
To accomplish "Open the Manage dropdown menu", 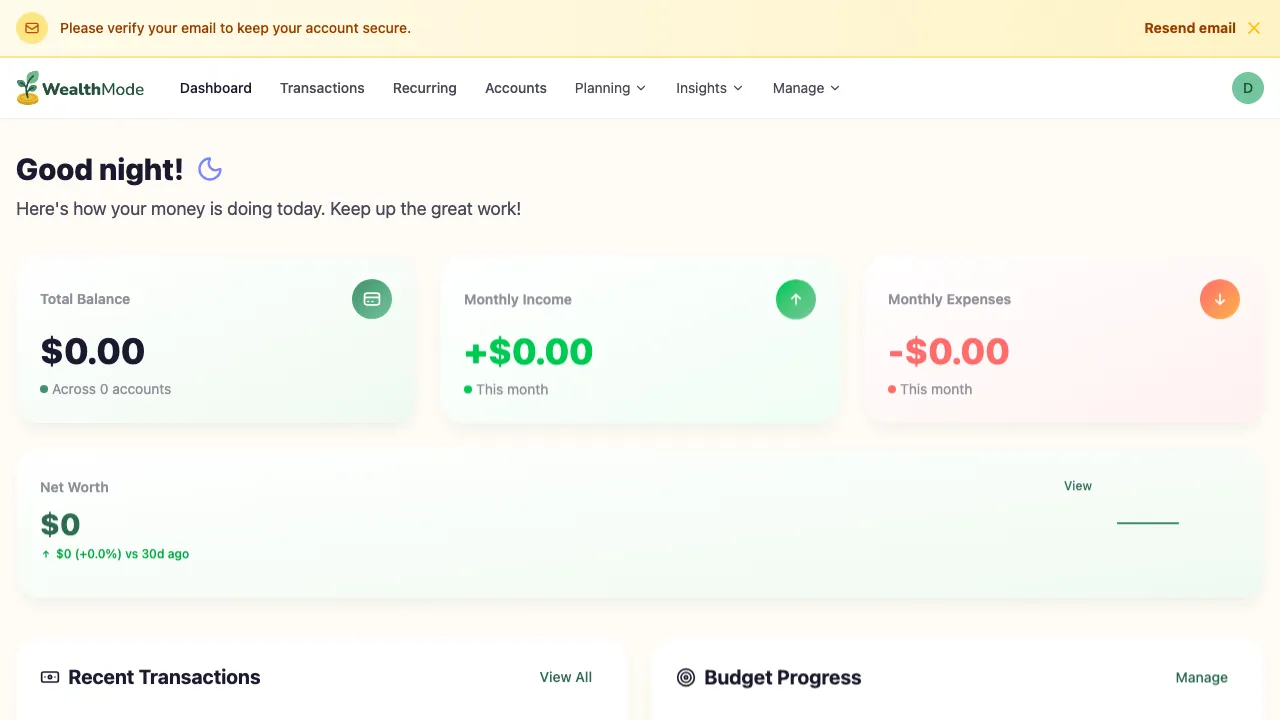I will click(805, 88).
